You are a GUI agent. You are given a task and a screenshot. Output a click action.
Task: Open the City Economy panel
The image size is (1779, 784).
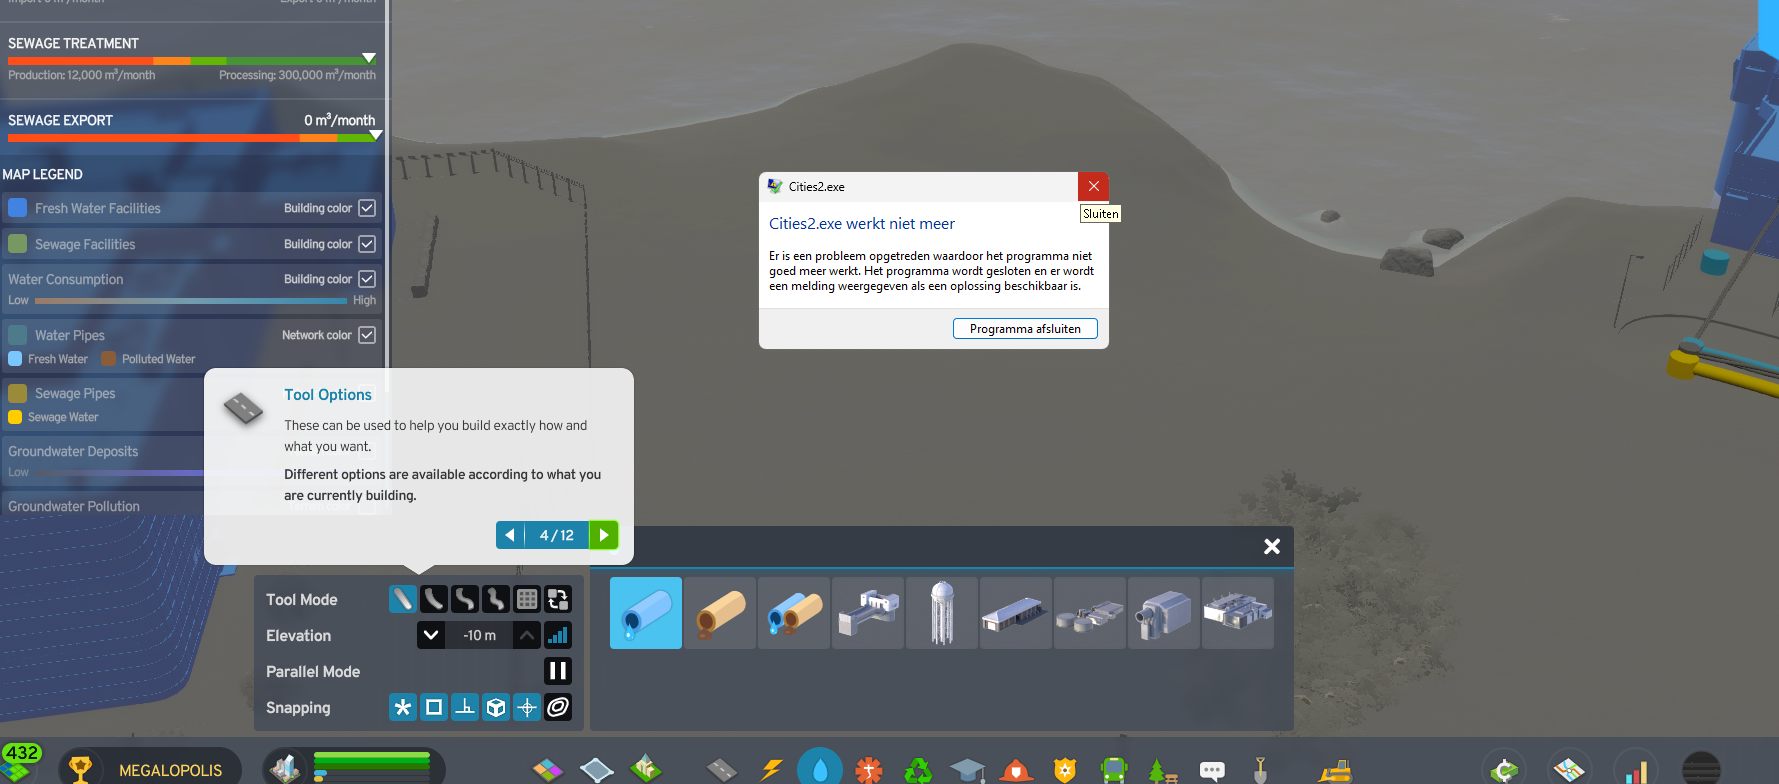(1504, 769)
